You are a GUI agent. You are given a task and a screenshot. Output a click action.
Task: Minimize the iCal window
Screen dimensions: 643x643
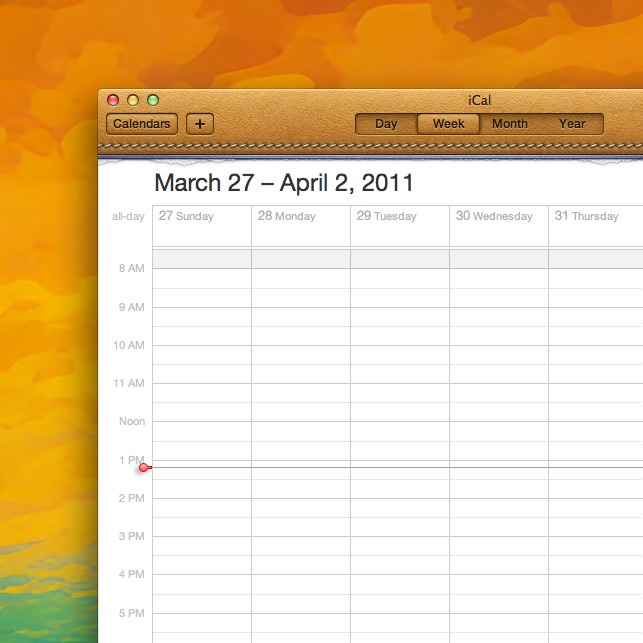(x=133, y=100)
